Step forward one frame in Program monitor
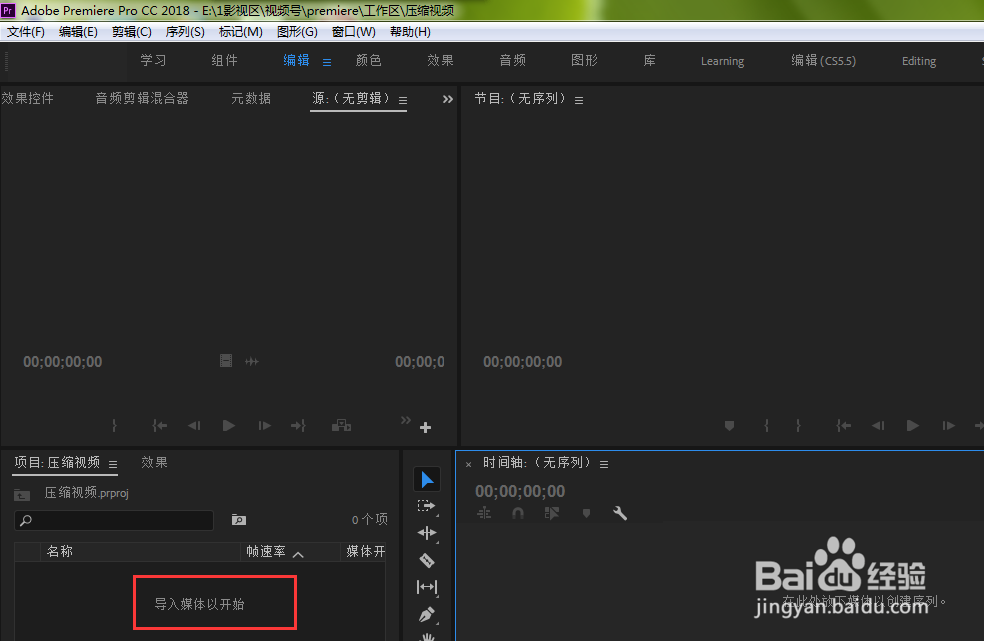 click(x=949, y=426)
